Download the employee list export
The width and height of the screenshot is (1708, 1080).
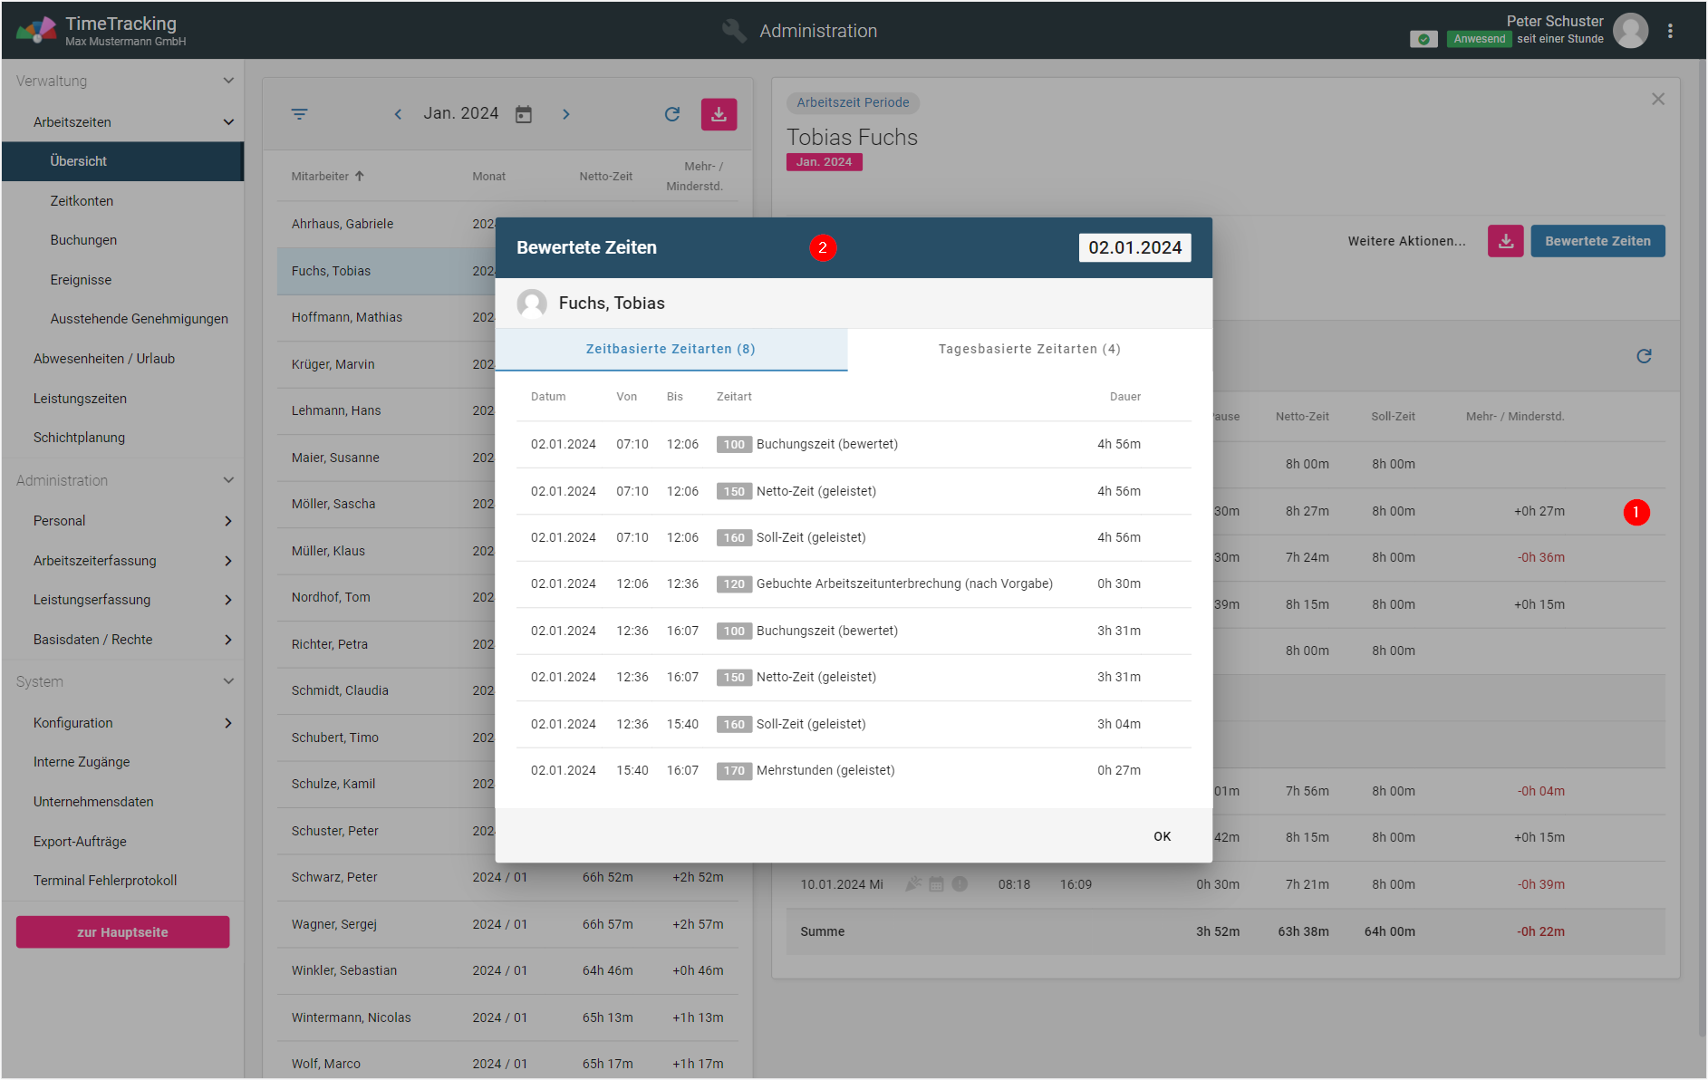[718, 114]
